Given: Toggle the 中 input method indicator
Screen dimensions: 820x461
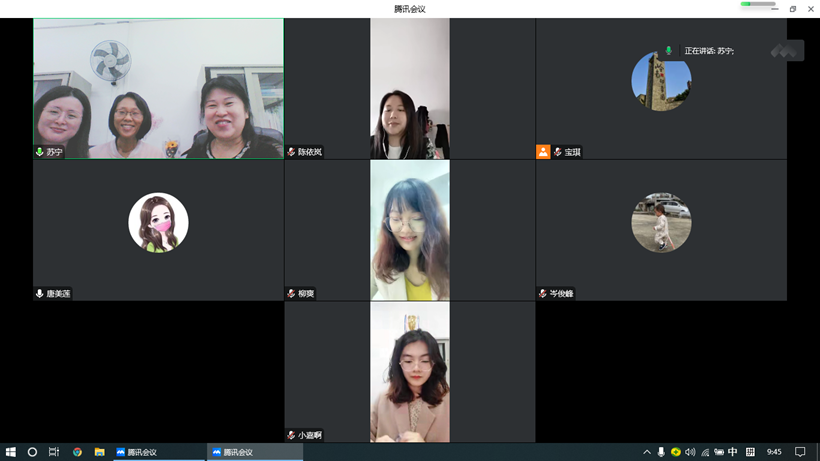Looking at the screenshot, I should (x=733, y=452).
